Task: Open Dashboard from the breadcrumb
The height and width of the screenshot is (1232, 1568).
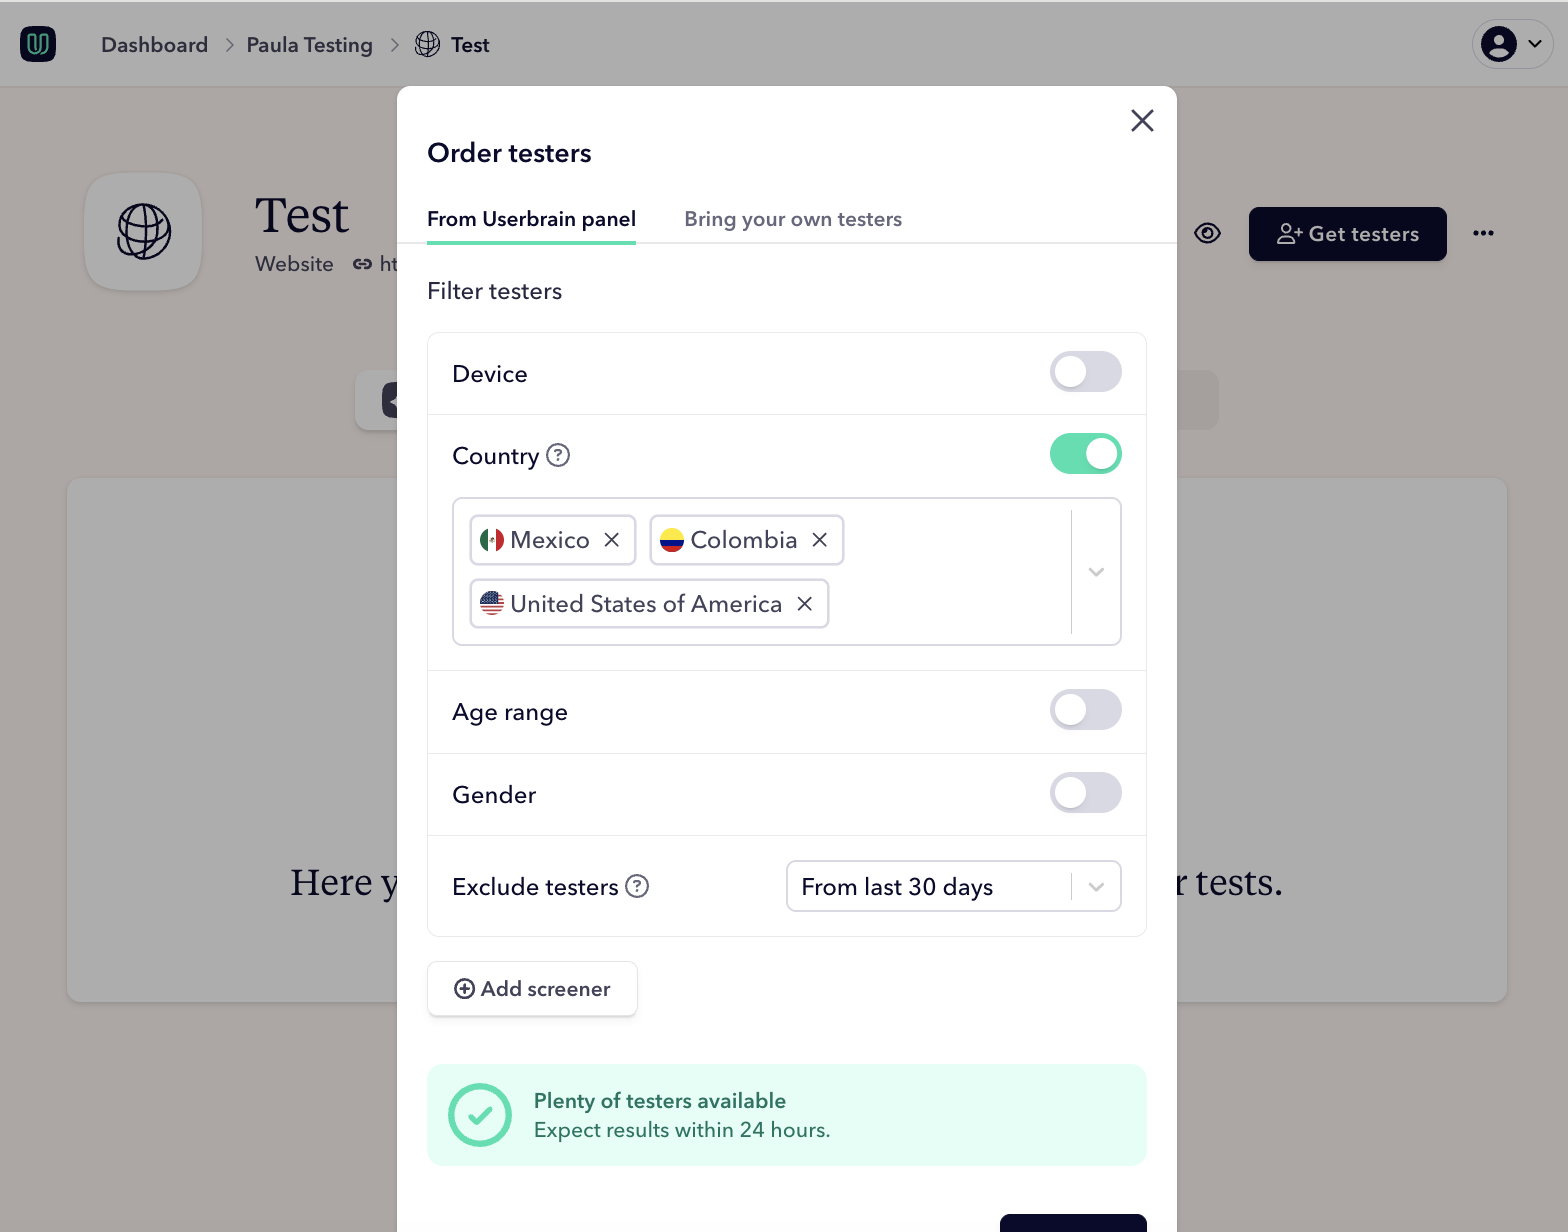Action: [x=153, y=44]
